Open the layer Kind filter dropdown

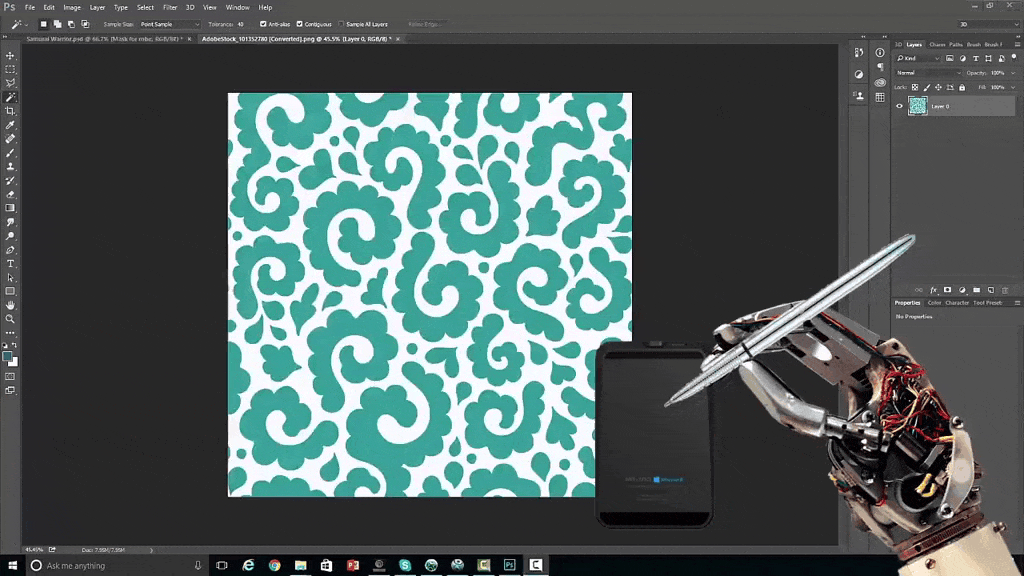(917, 59)
